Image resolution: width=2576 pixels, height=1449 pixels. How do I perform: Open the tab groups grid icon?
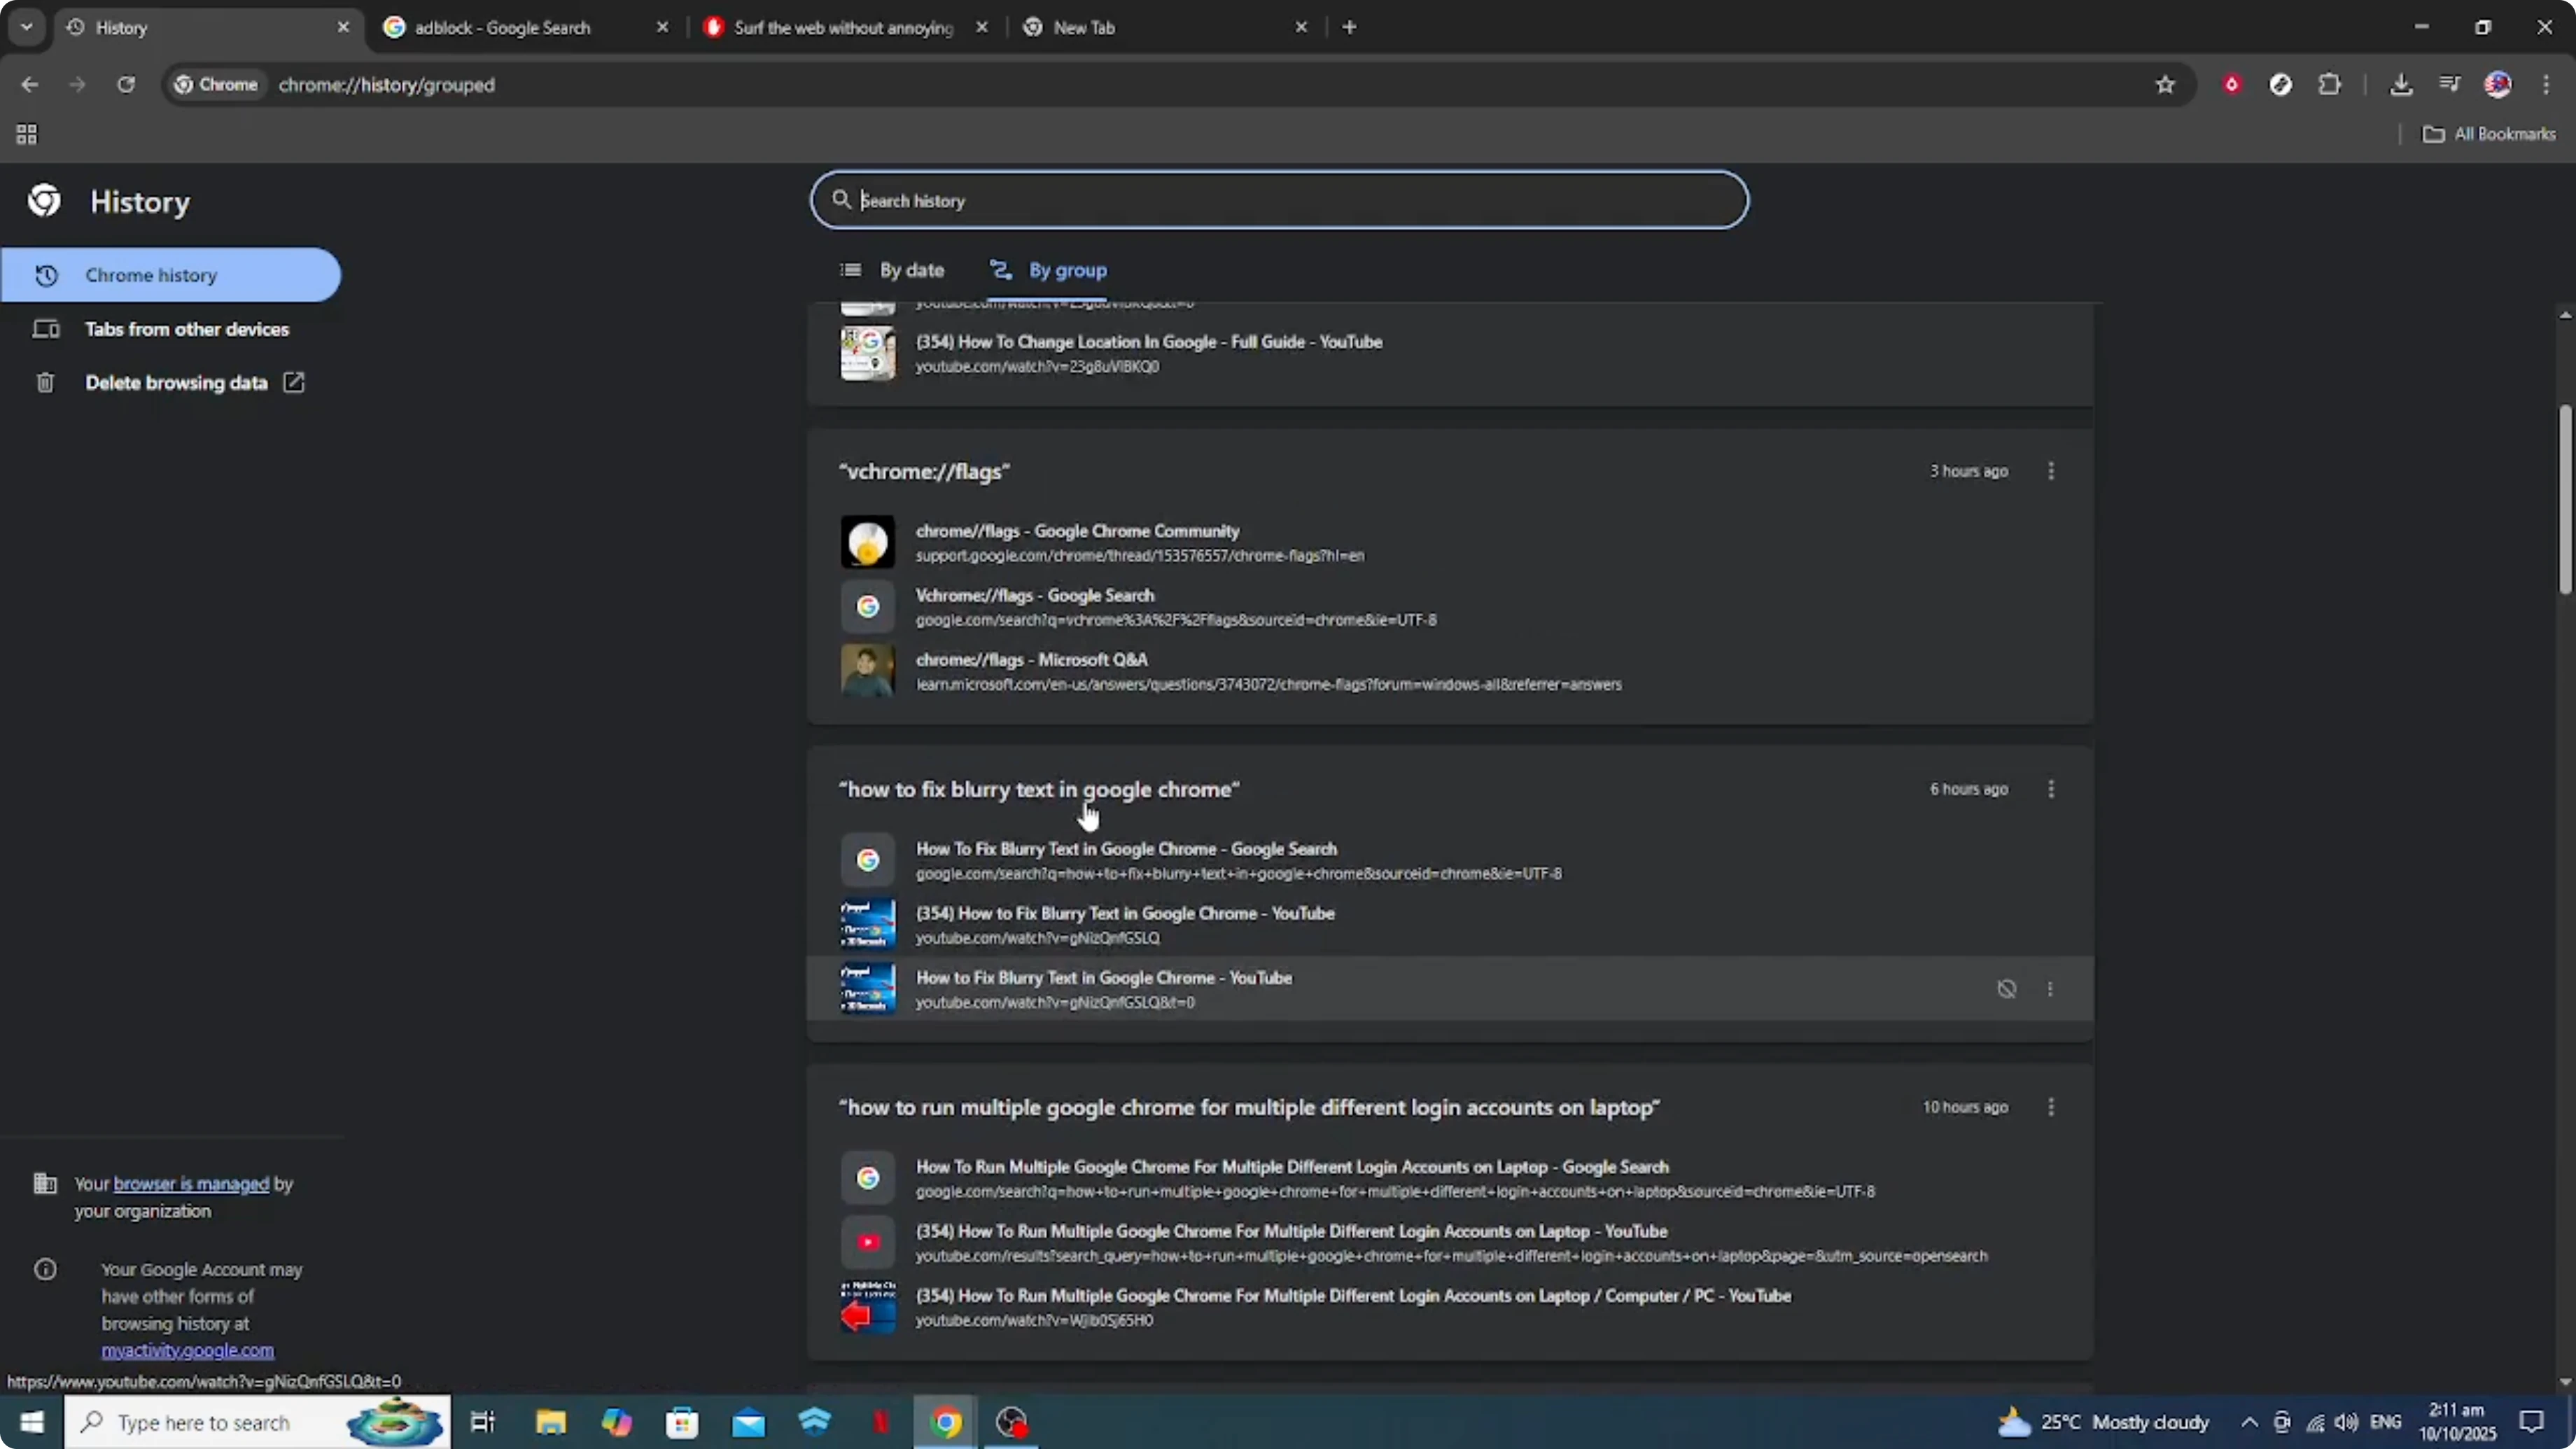point(26,134)
